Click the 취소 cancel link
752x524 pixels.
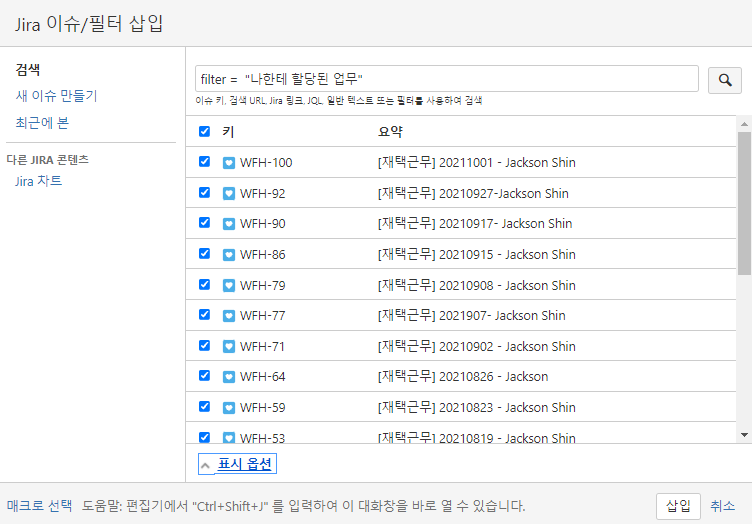click(722, 506)
